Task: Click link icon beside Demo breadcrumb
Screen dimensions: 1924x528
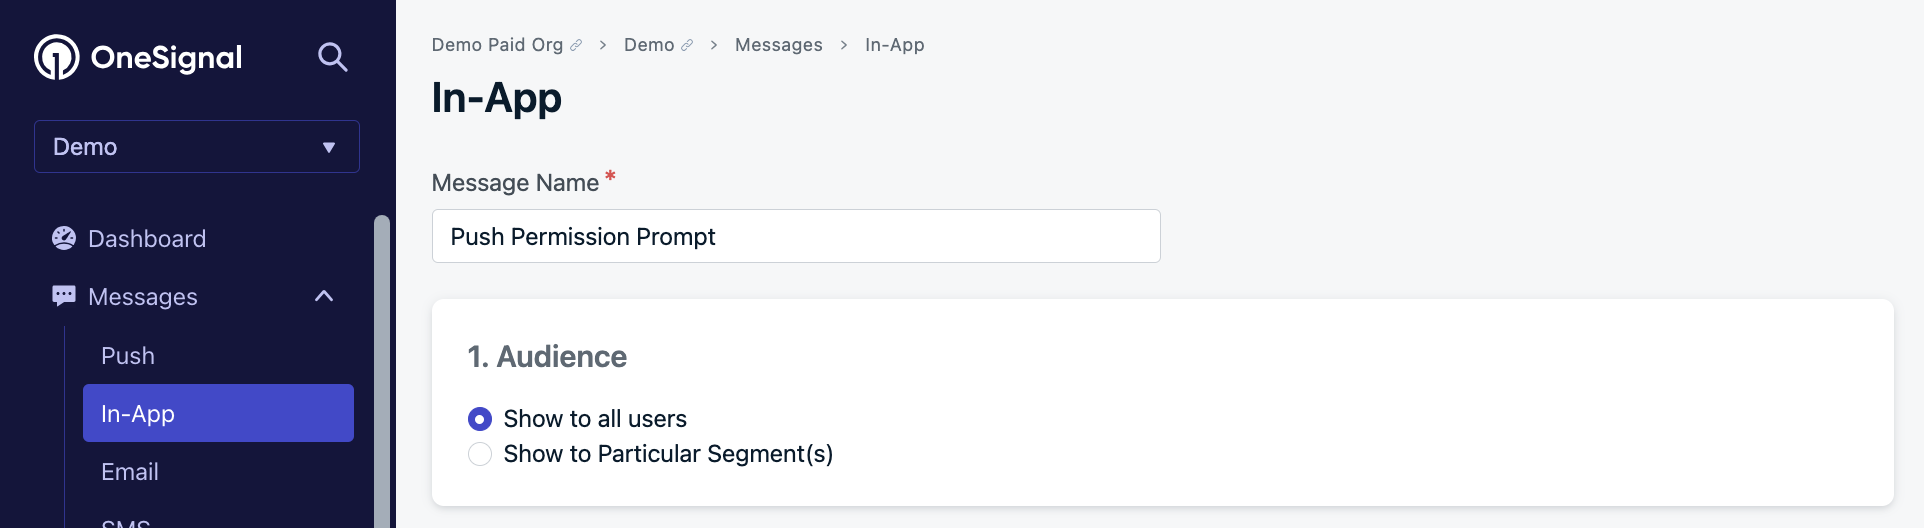Action: 687,45
